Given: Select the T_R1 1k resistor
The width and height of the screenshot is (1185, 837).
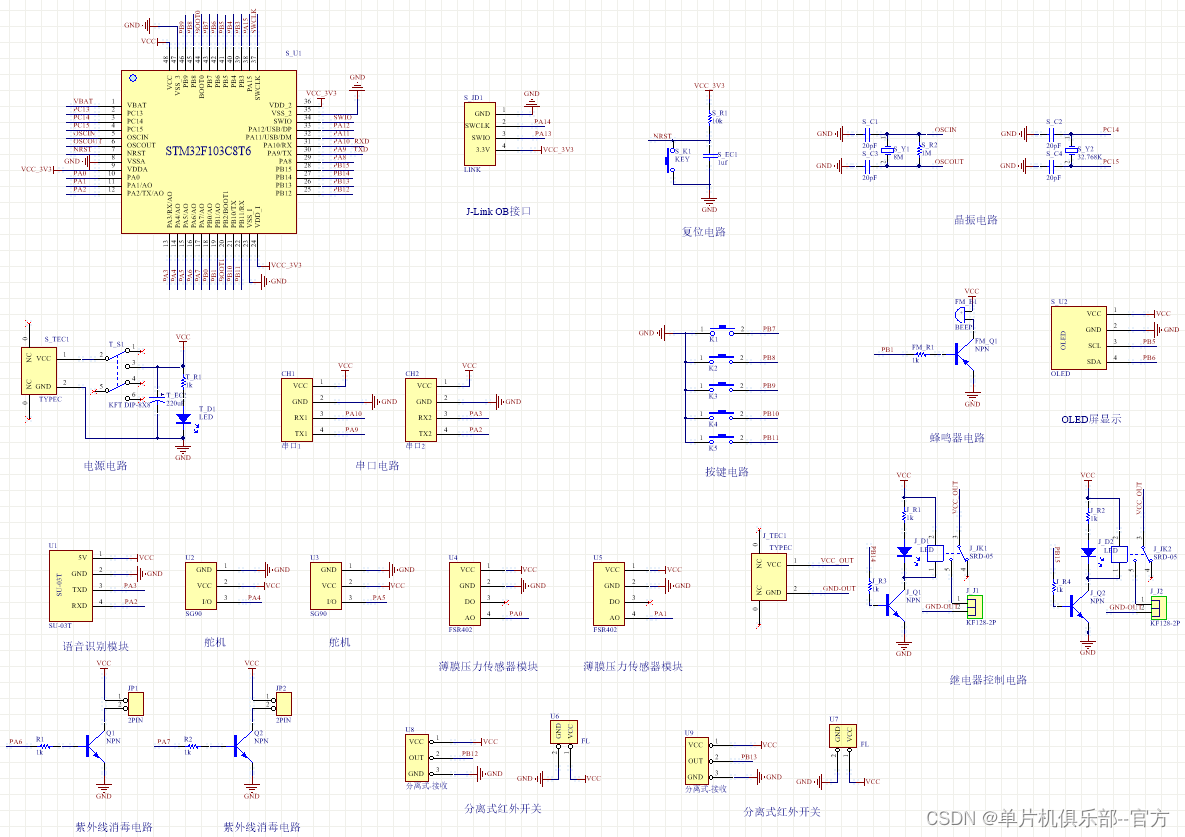Looking at the screenshot, I should tap(183, 381).
